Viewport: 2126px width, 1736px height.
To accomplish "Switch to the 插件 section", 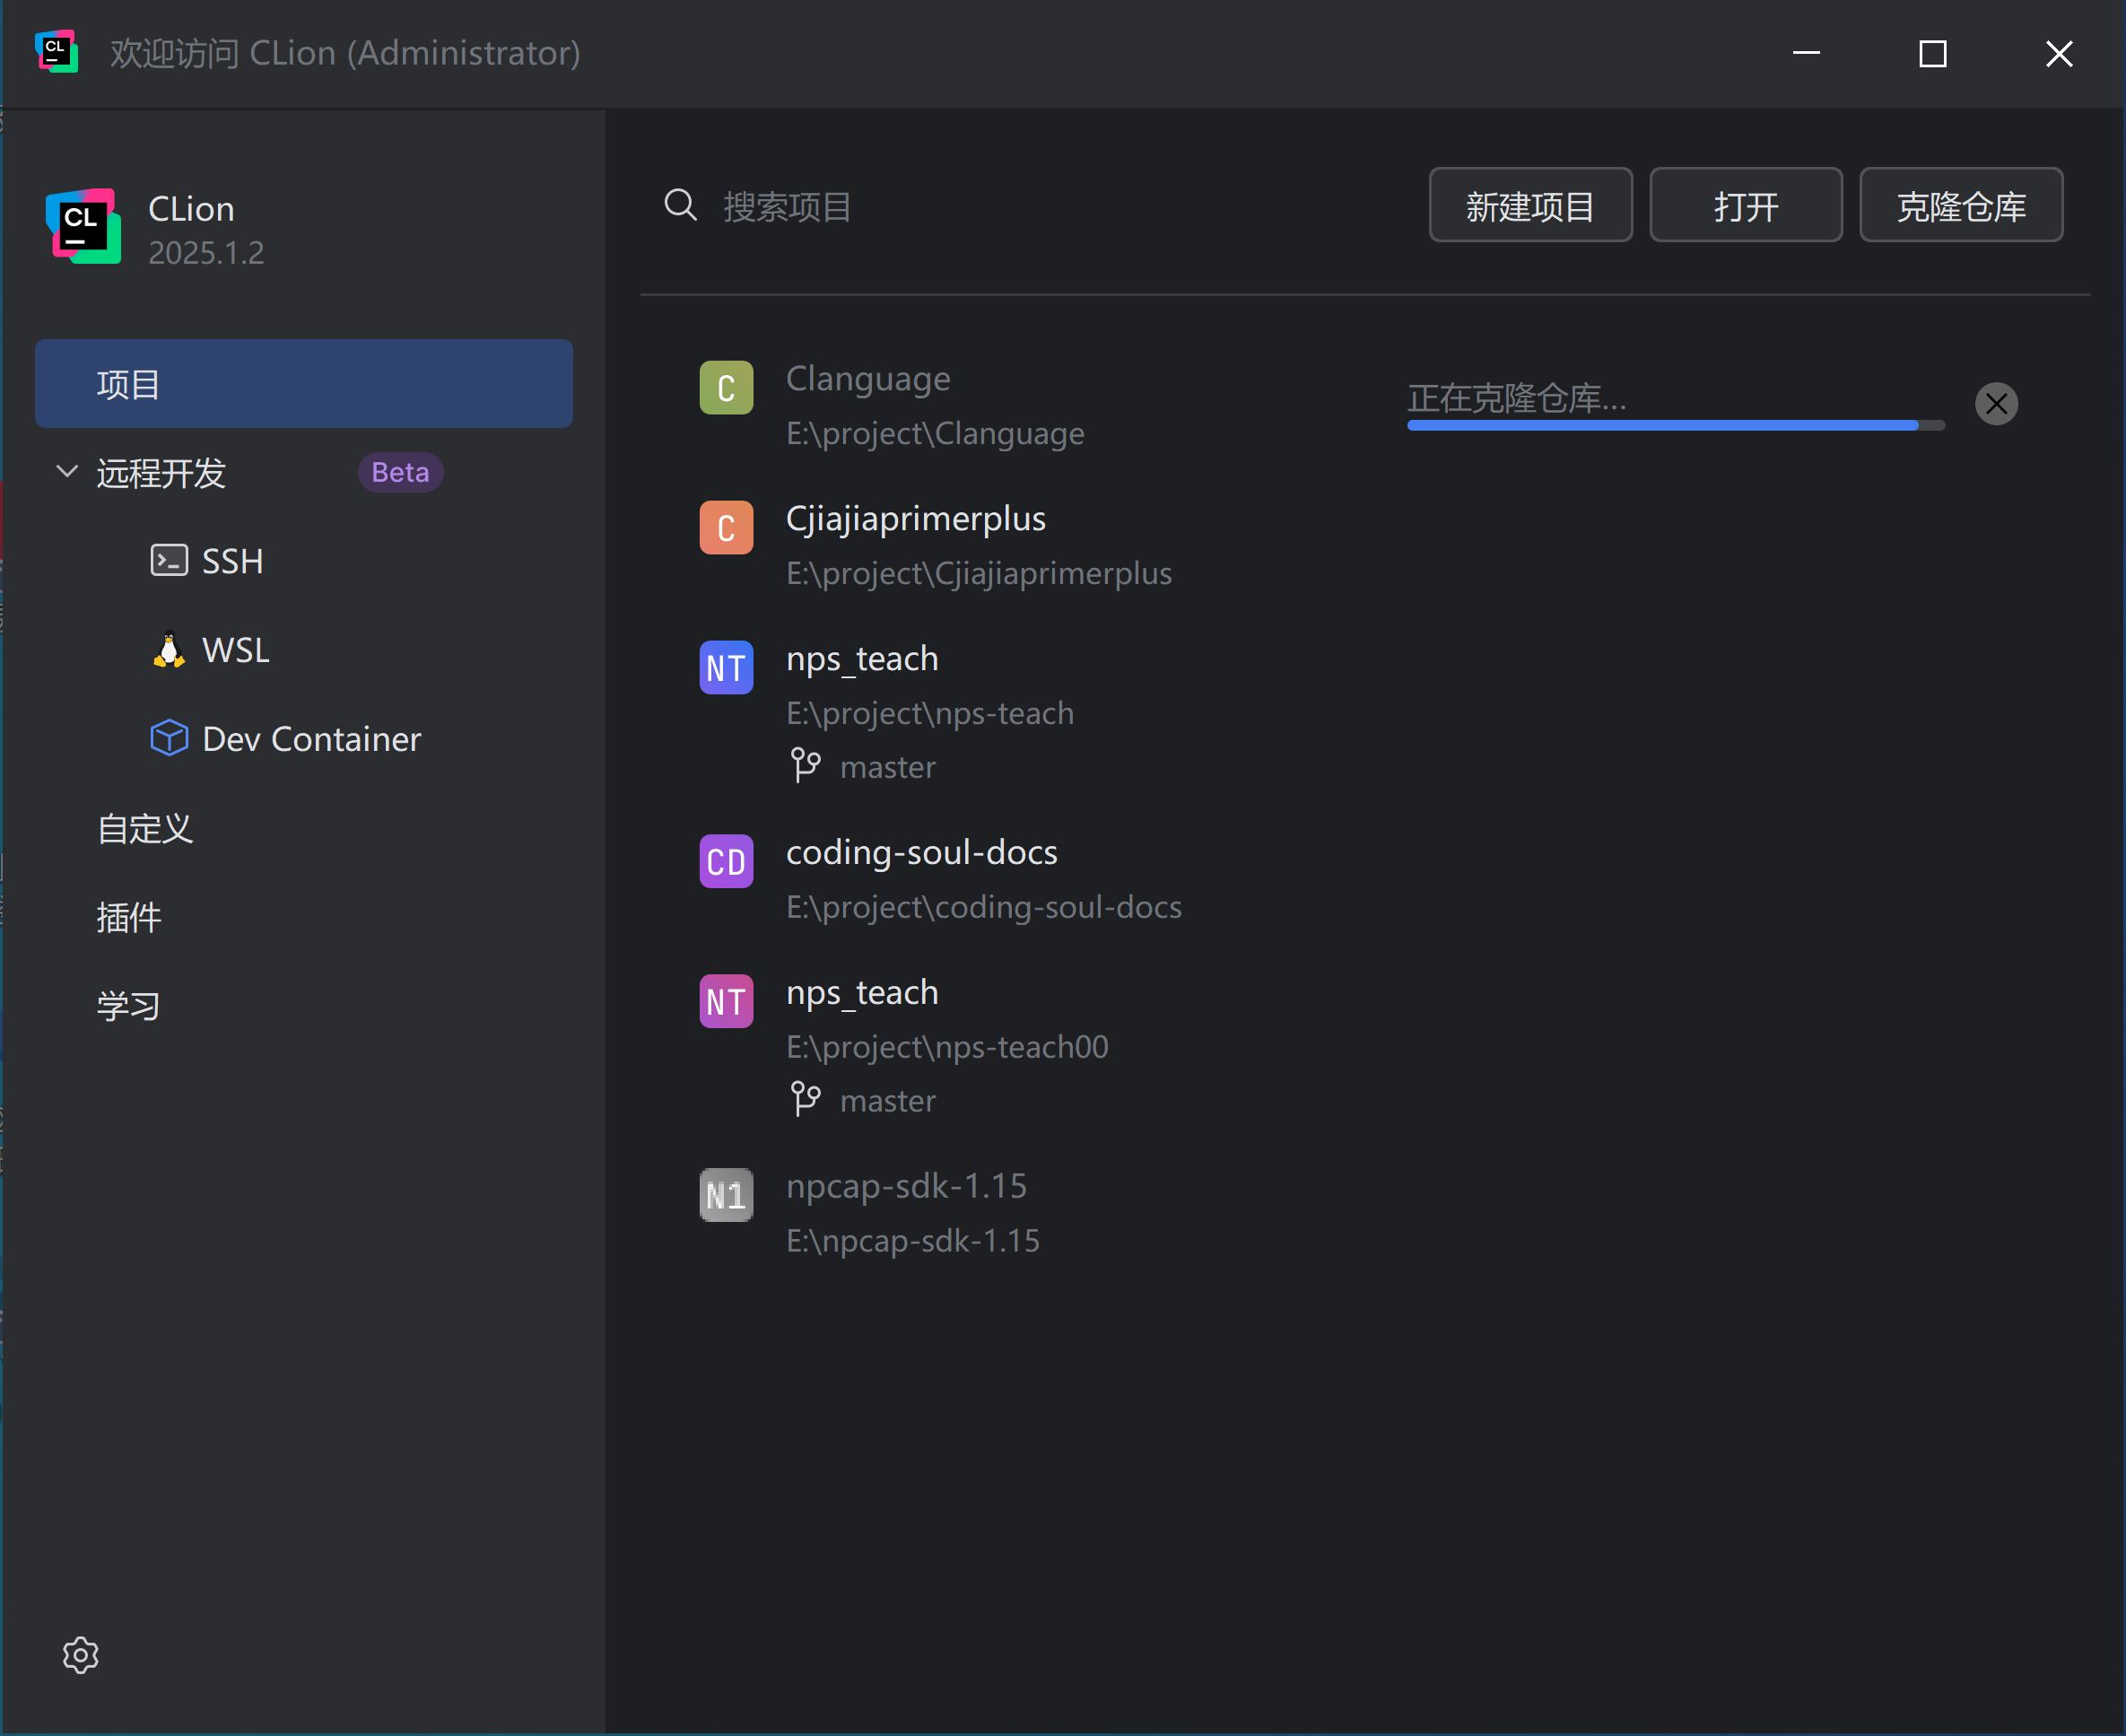I will click(129, 917).
